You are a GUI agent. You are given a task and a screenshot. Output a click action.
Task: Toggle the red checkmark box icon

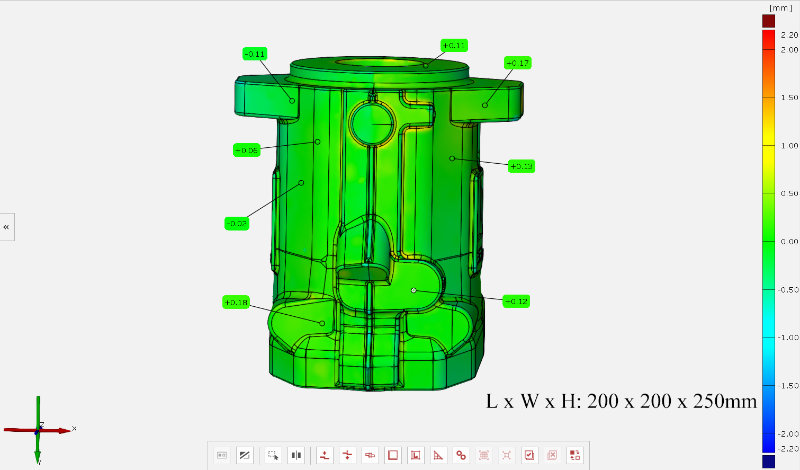529,455
